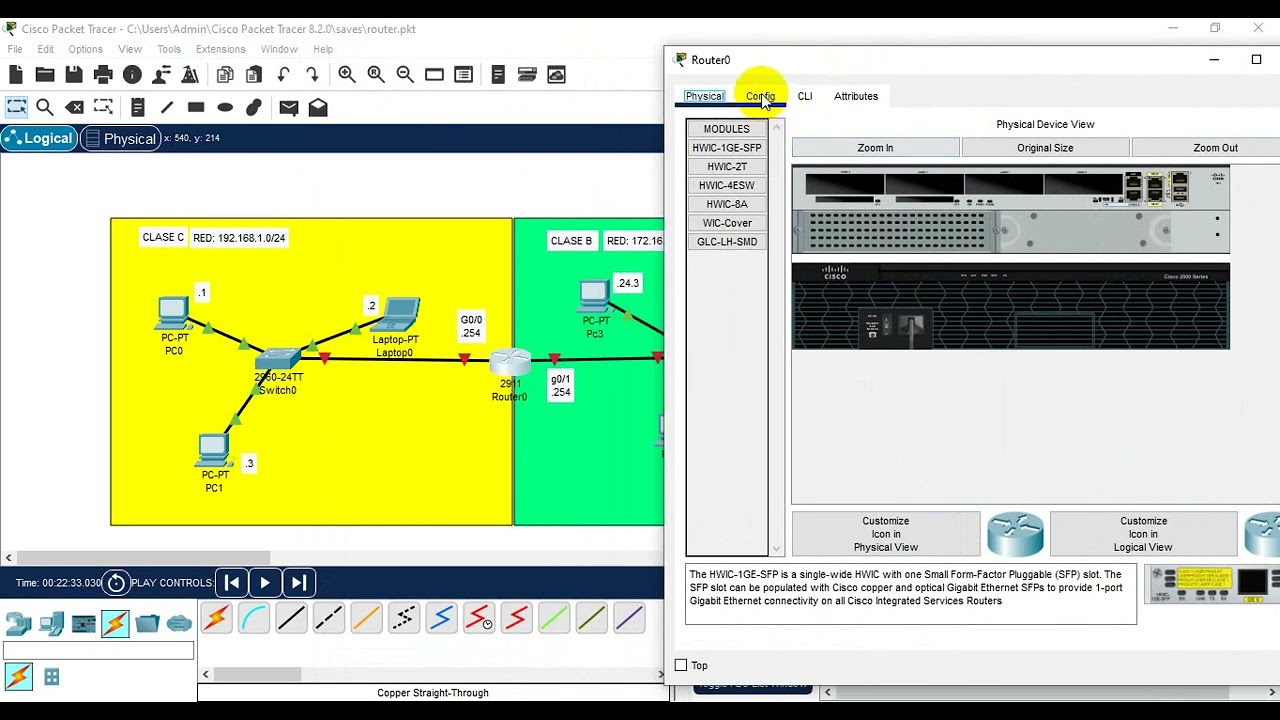Image resolution: width=1280 pixels, height=720 pixels.
Task: Select the GLC-LH-SMD module
Action: [x=727, y=242]
